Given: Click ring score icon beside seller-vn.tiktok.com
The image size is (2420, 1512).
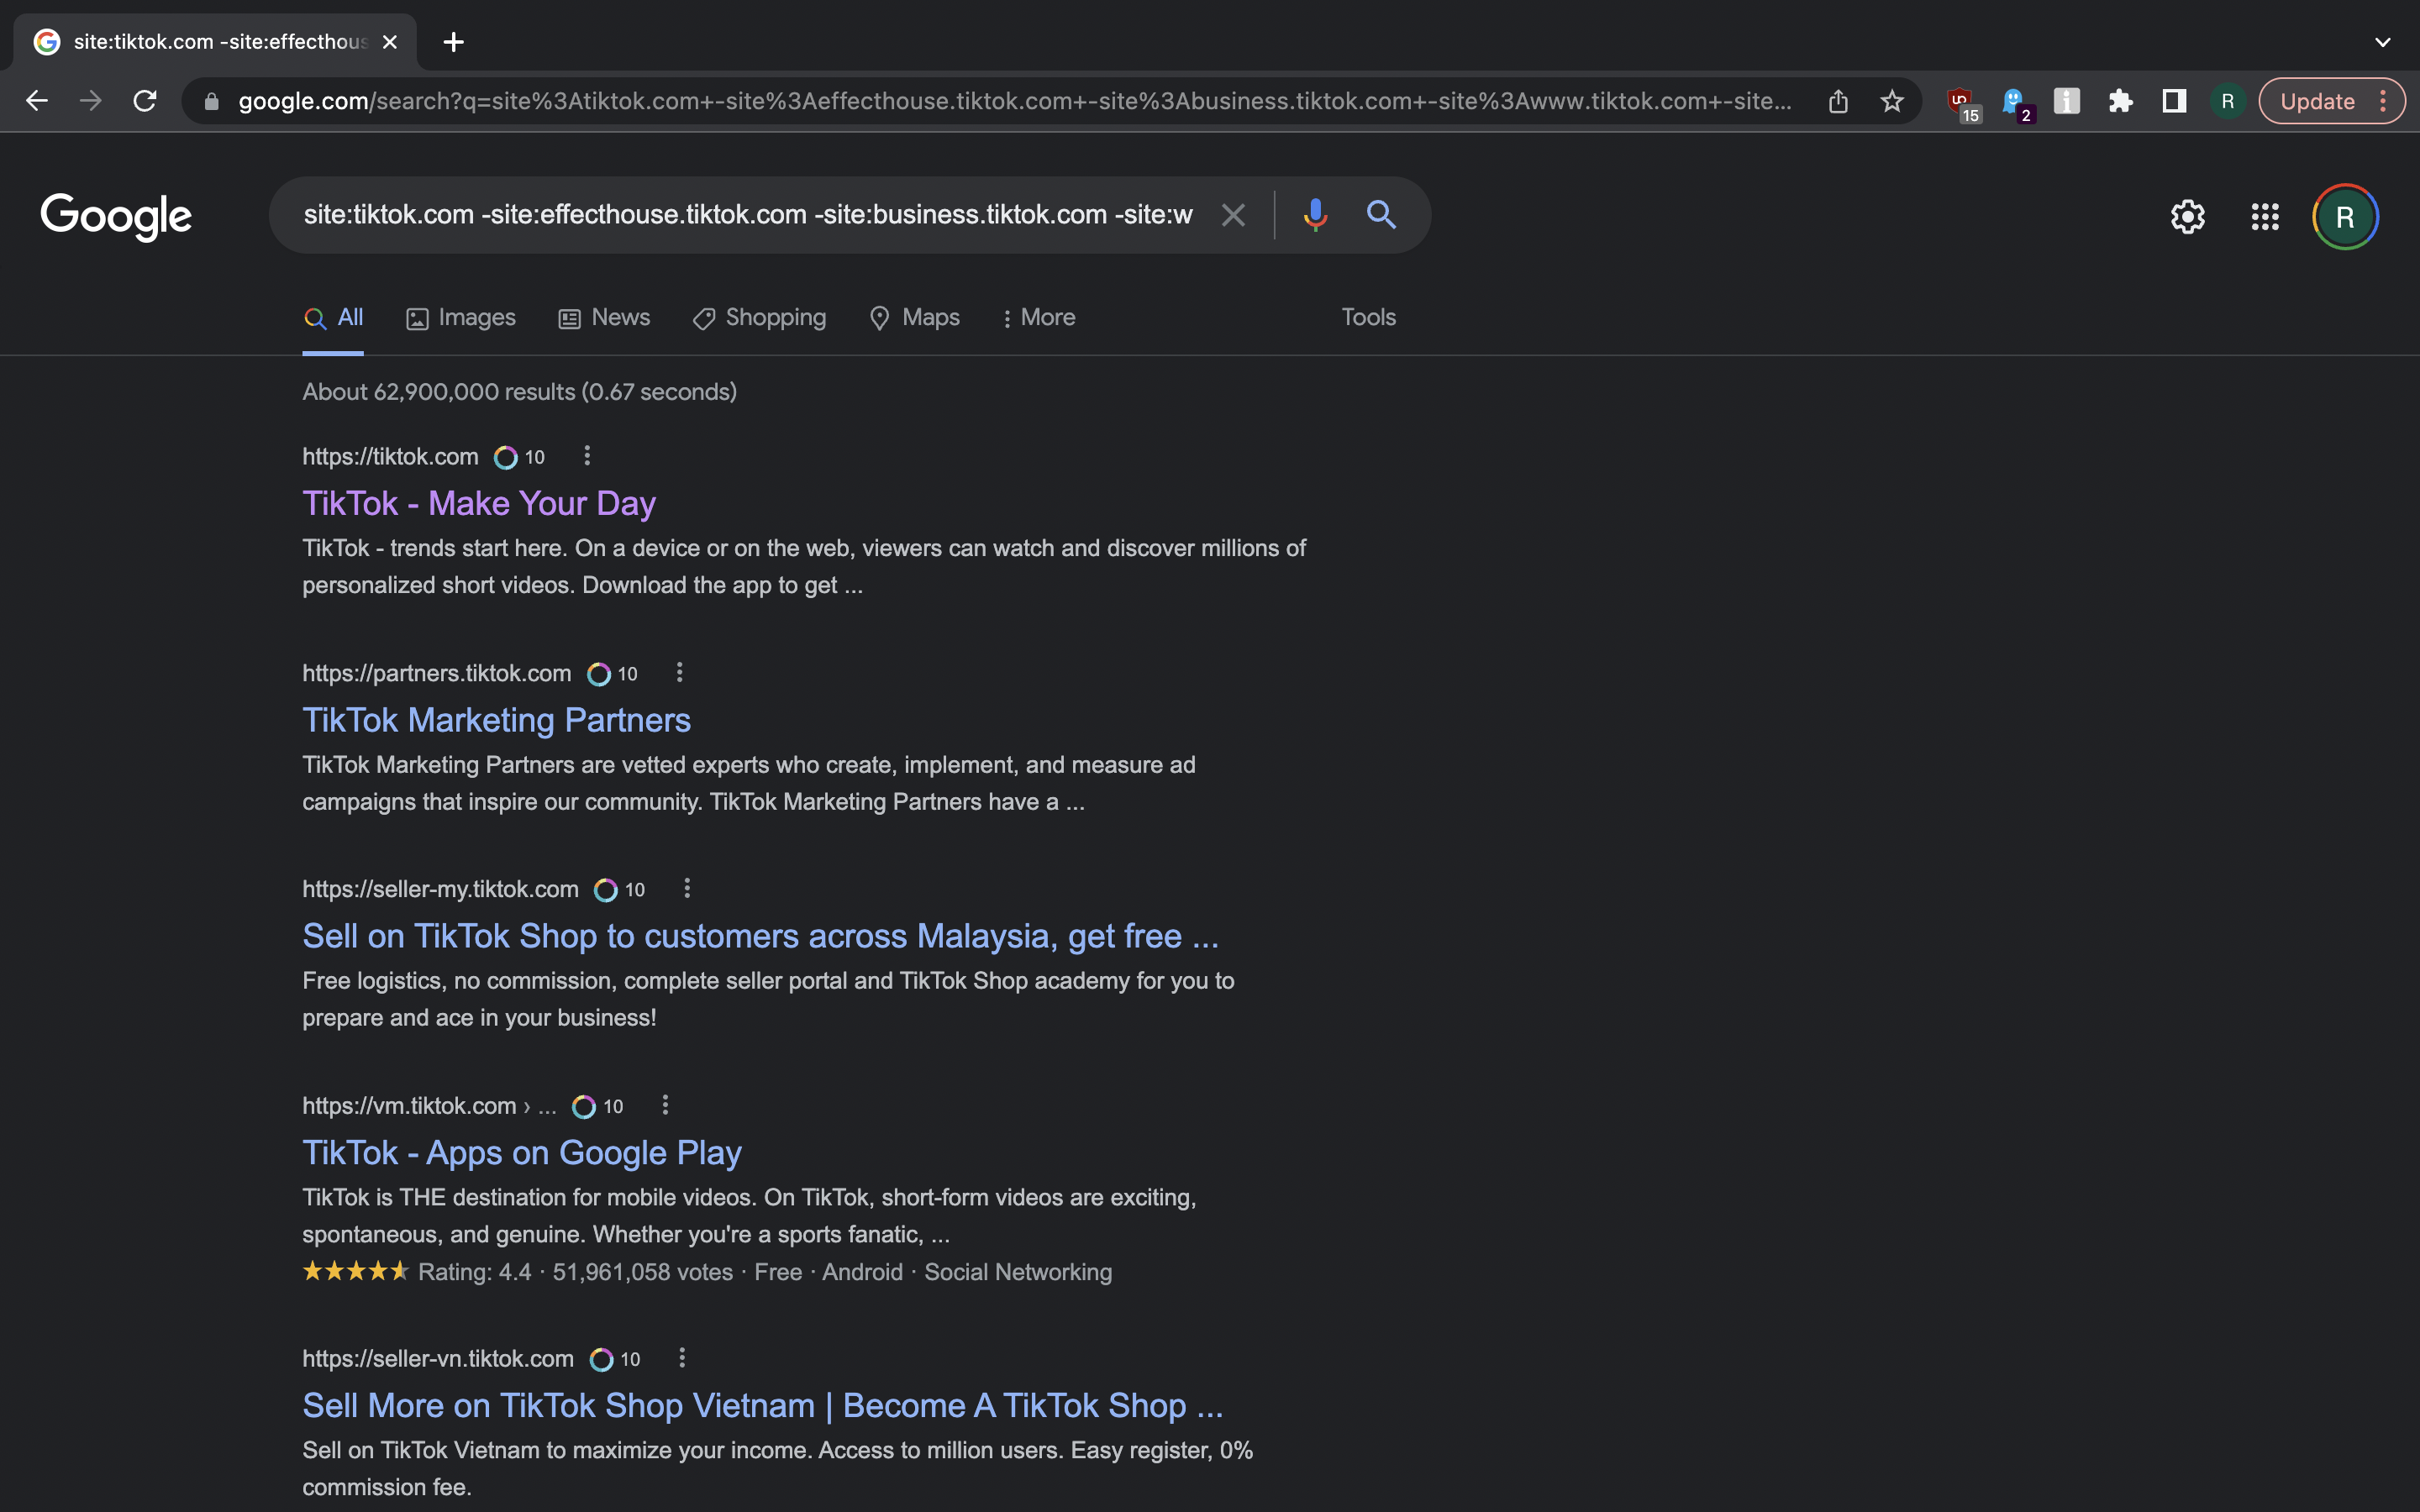Looking at the screenshot, I should (x=601, y=1359).
